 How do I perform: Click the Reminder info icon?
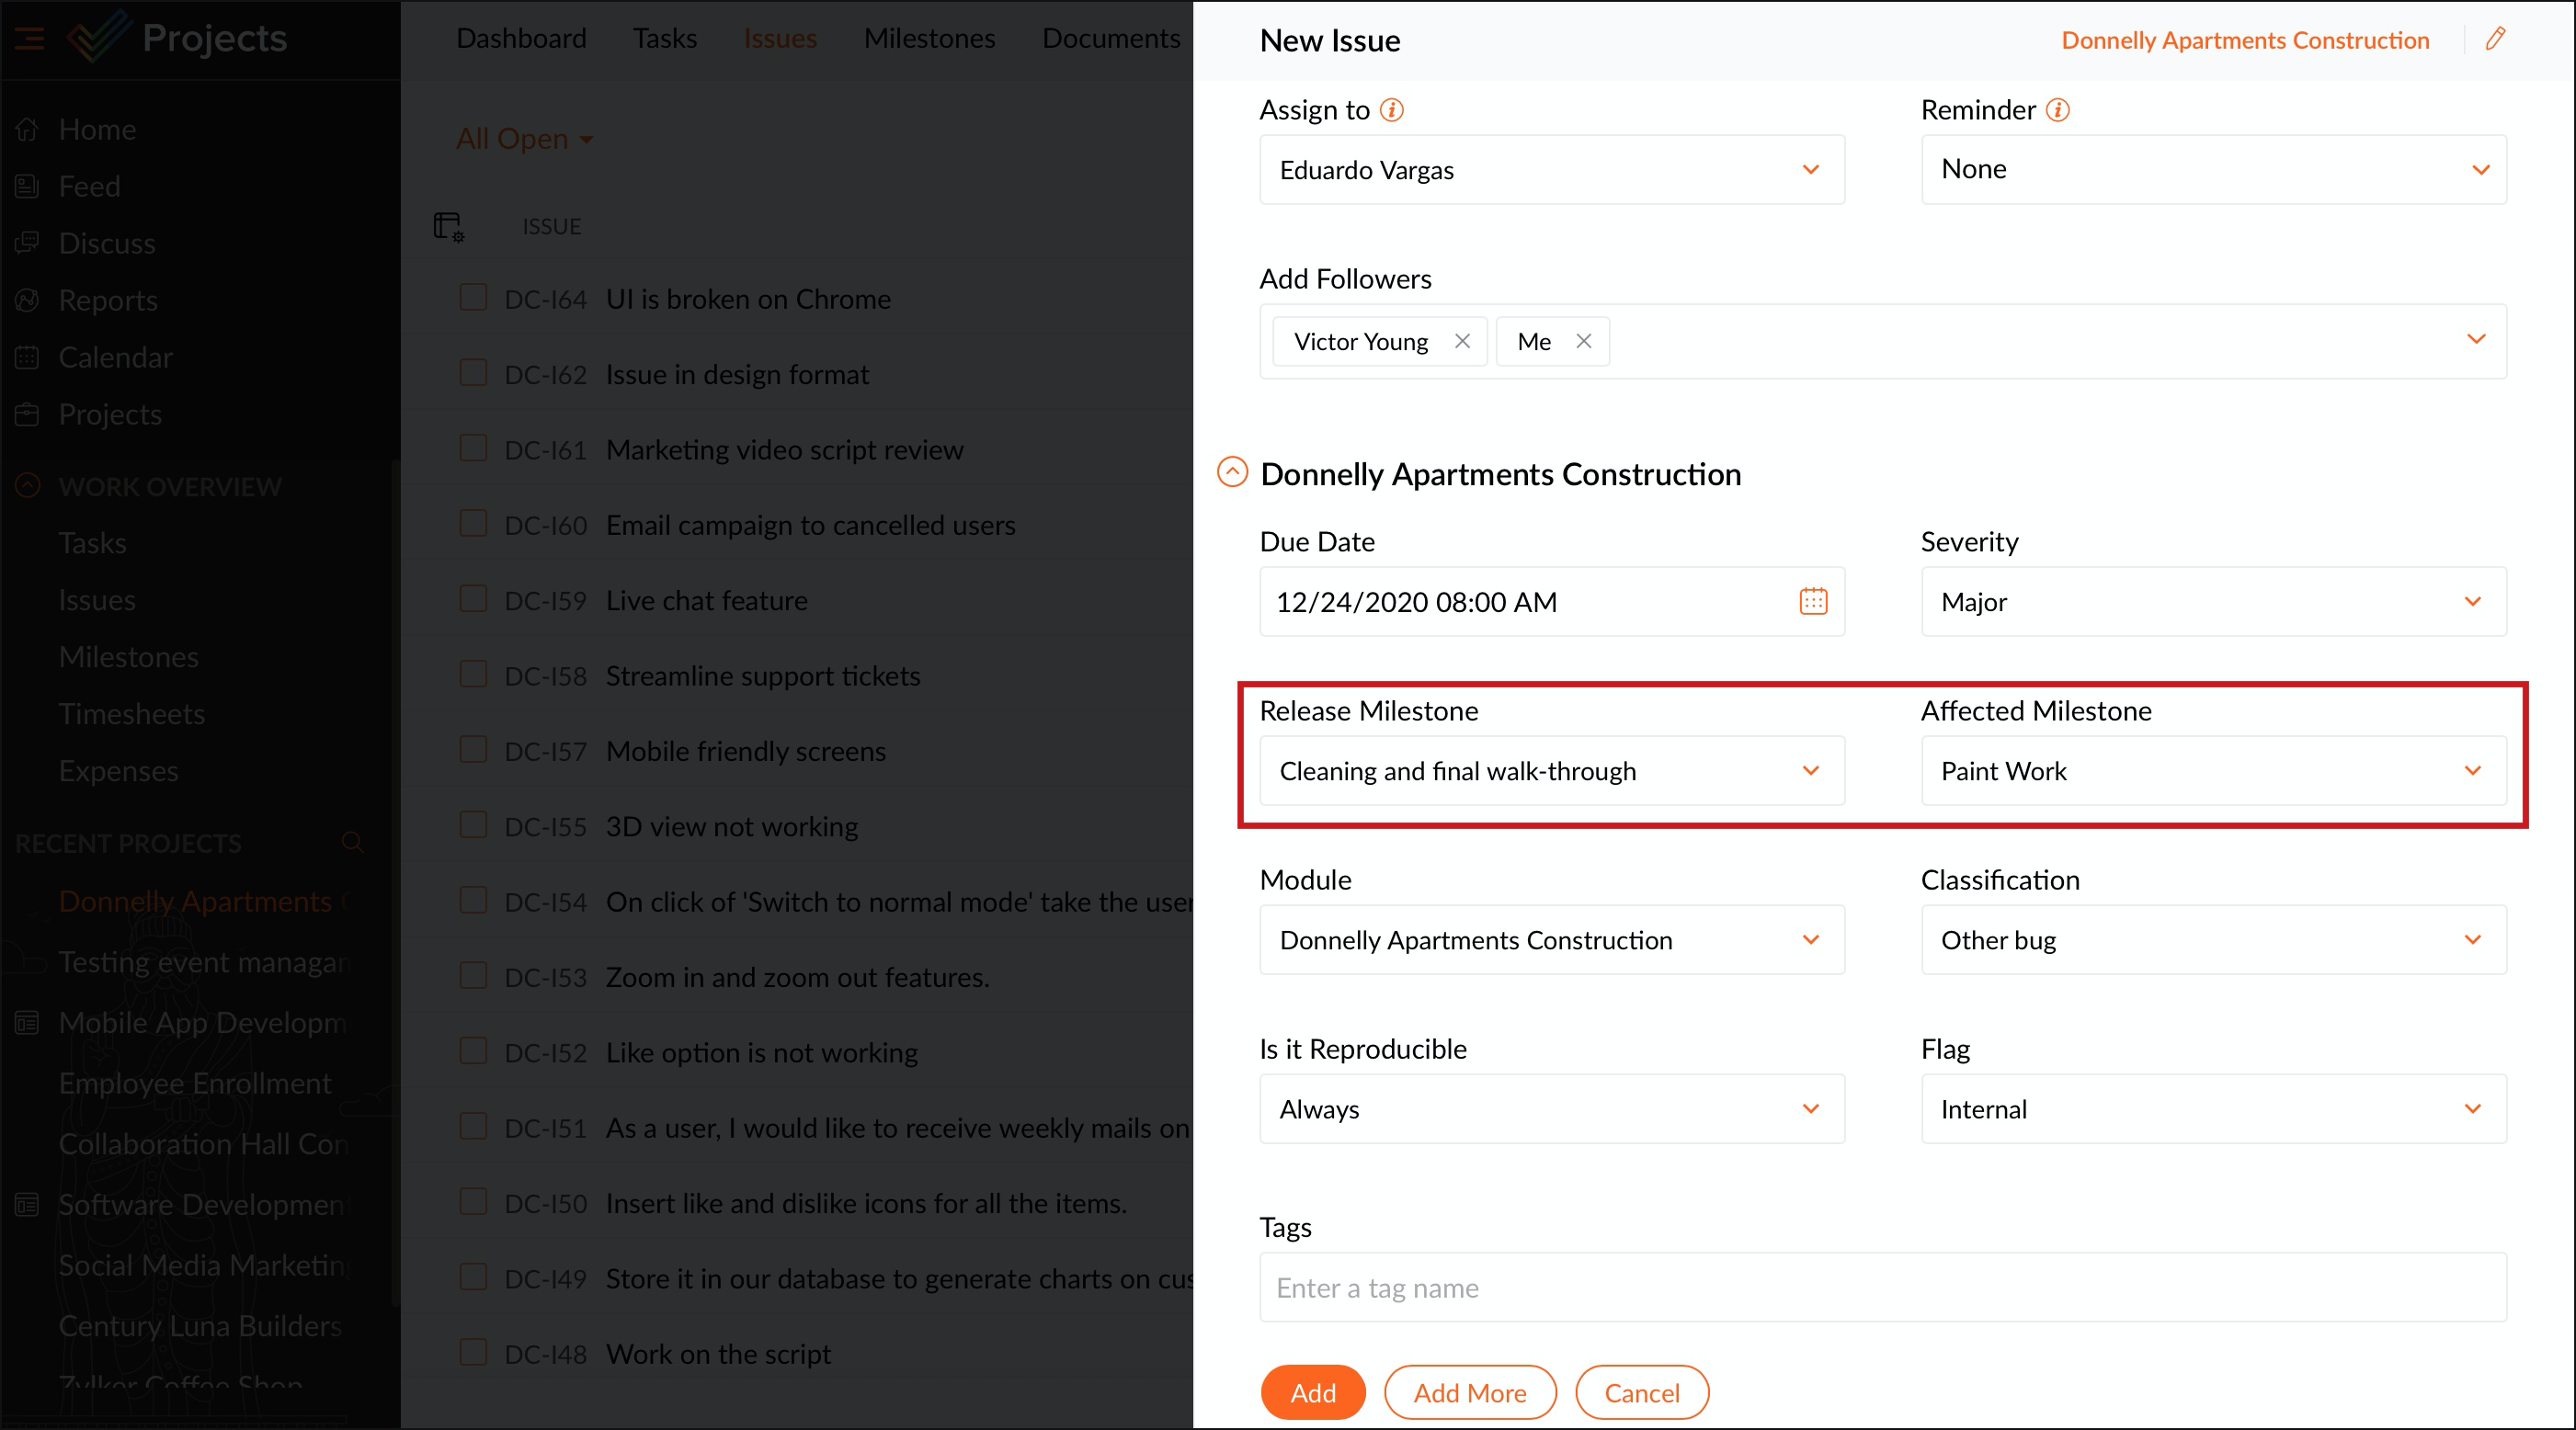tap(2057, 110)
